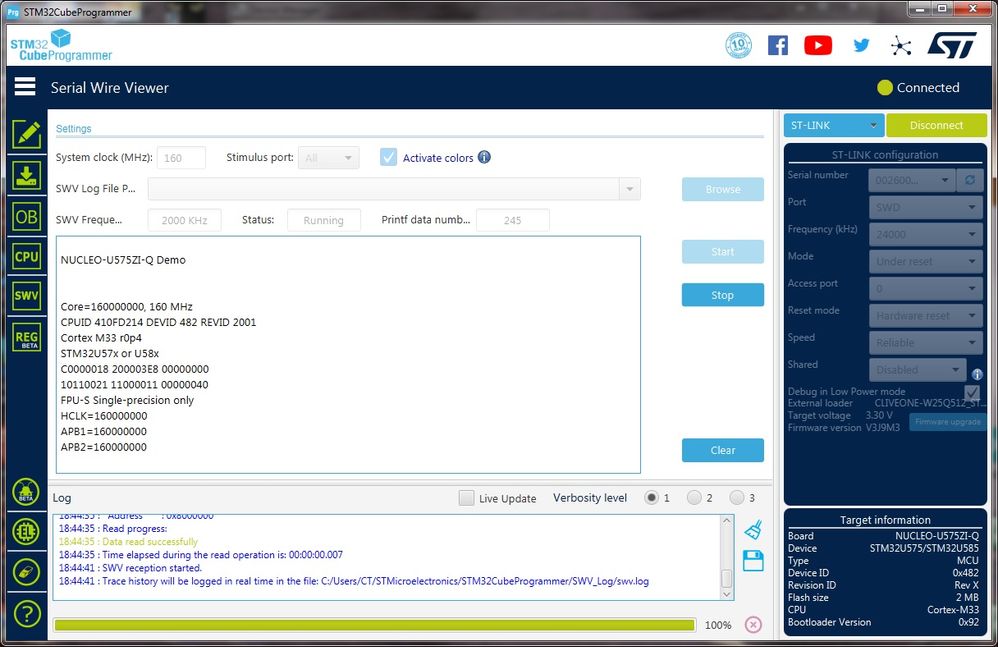Open the Mode Under reset dropdown
This screenshot has width=998, height=647.
[925, 261]
